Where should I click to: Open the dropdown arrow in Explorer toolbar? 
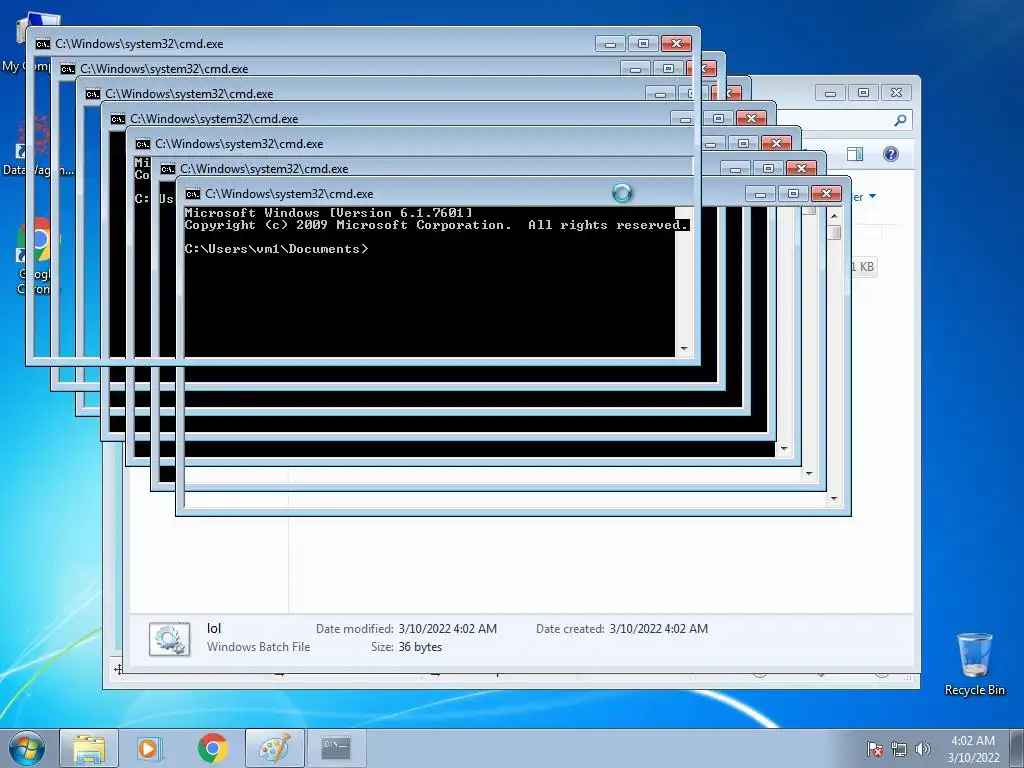pos(872,197)
